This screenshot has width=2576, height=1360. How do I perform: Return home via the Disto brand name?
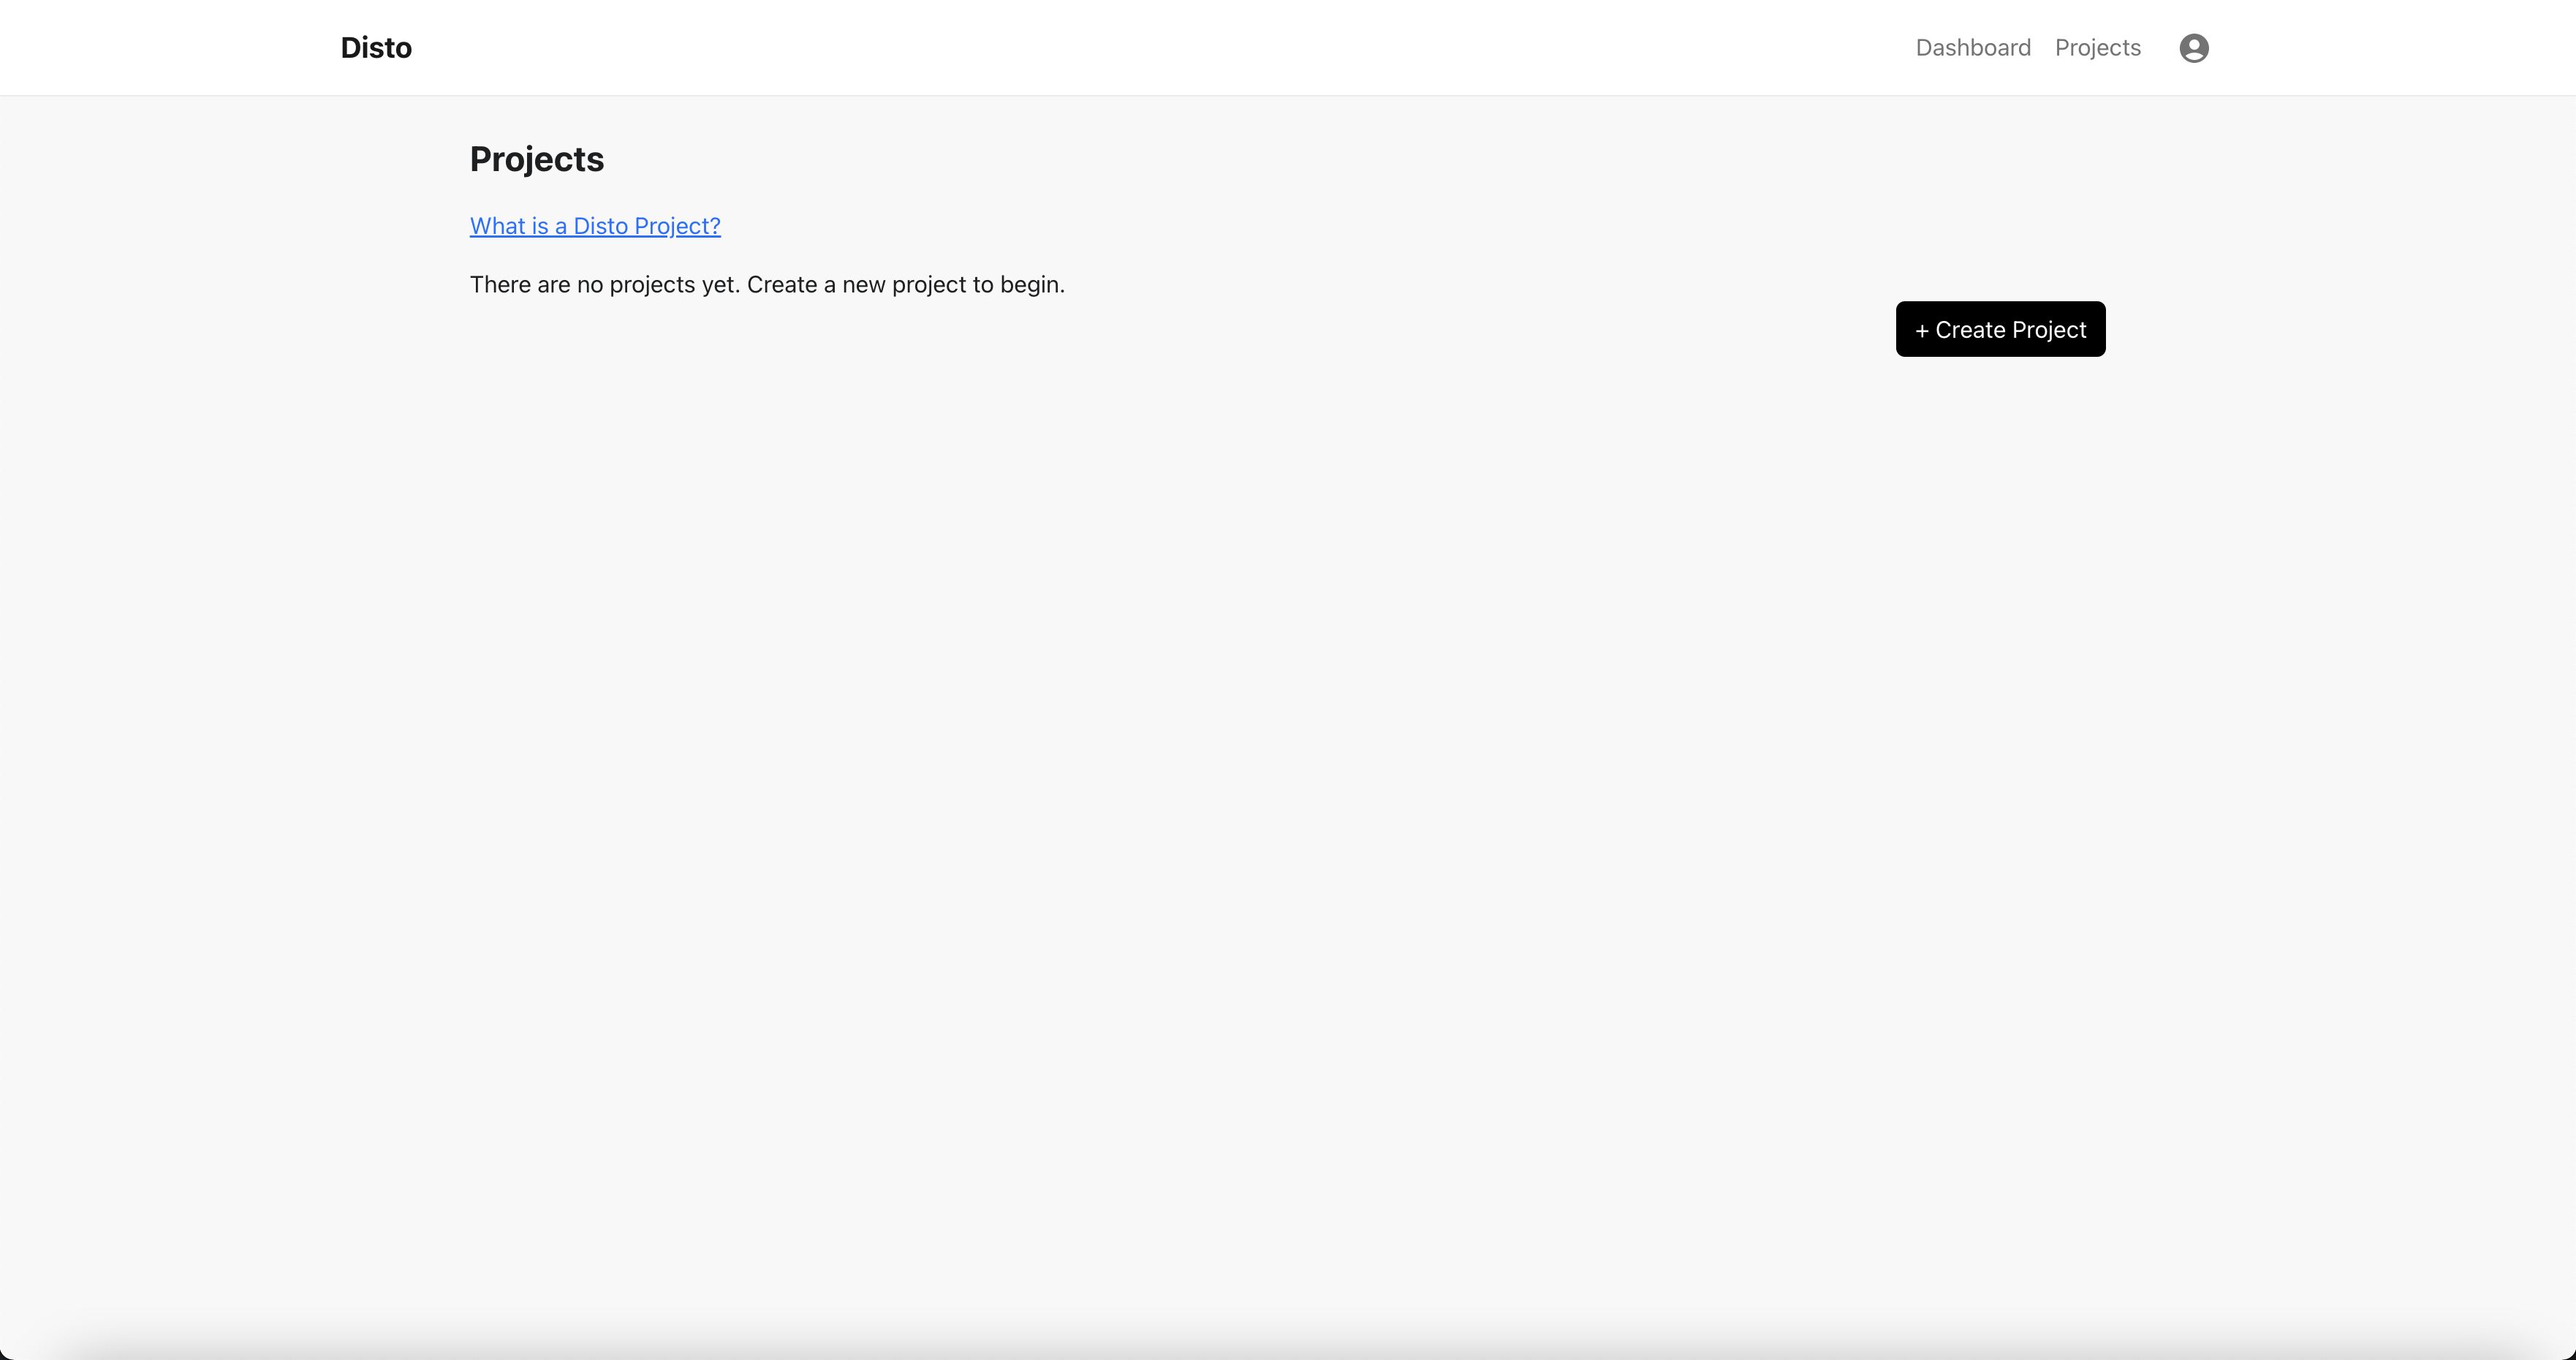pos(376,48)
